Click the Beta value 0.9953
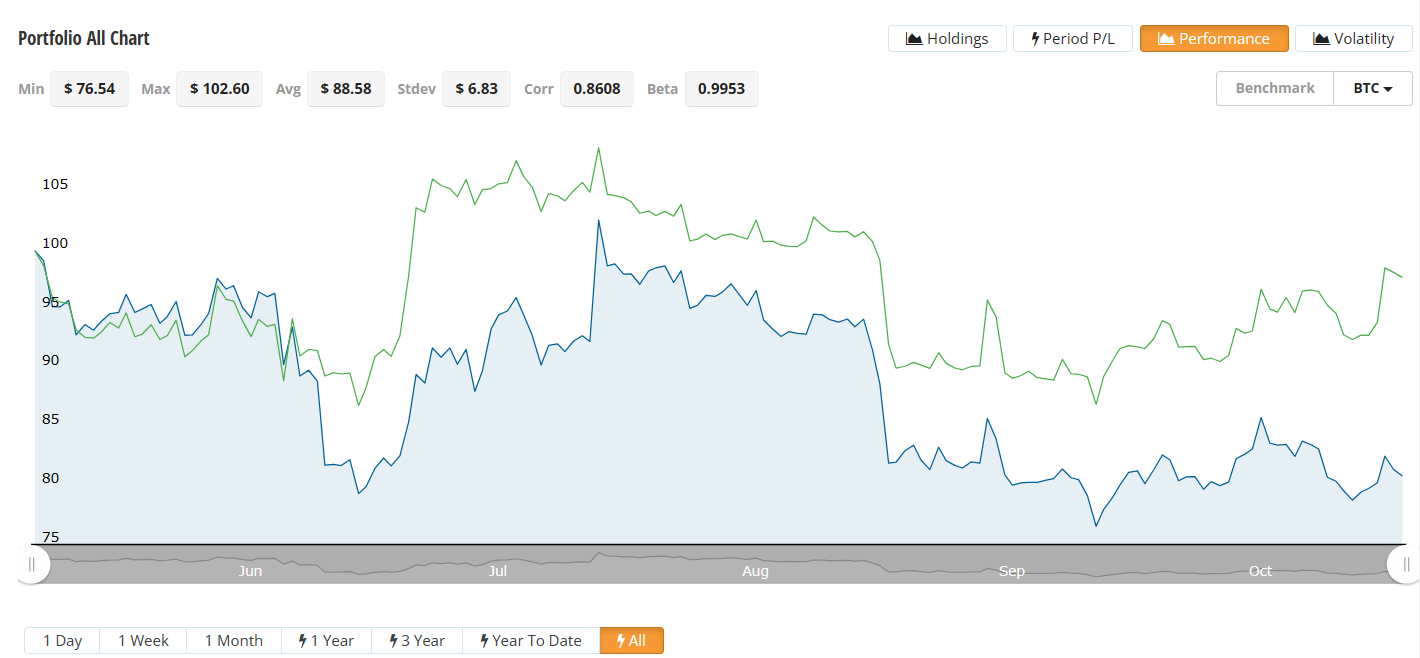 tap(722, 89)
